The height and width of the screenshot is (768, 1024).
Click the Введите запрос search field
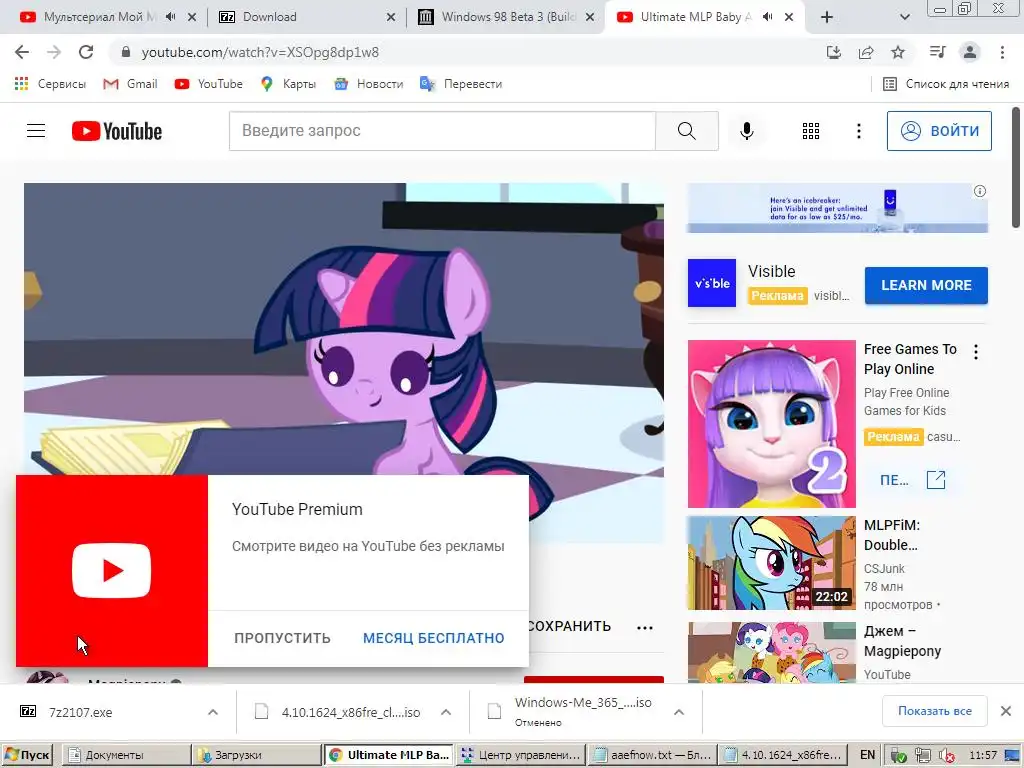tap(442, 131)
